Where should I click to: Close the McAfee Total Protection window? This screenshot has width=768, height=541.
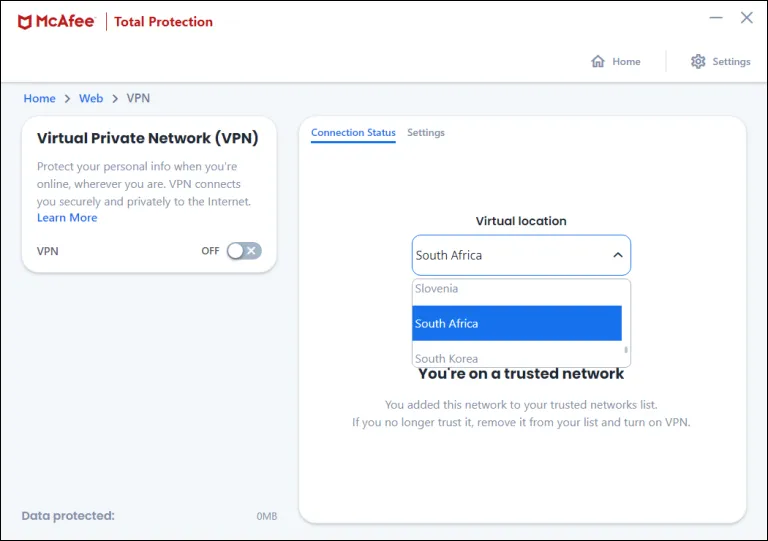click(x=746, y=17)
